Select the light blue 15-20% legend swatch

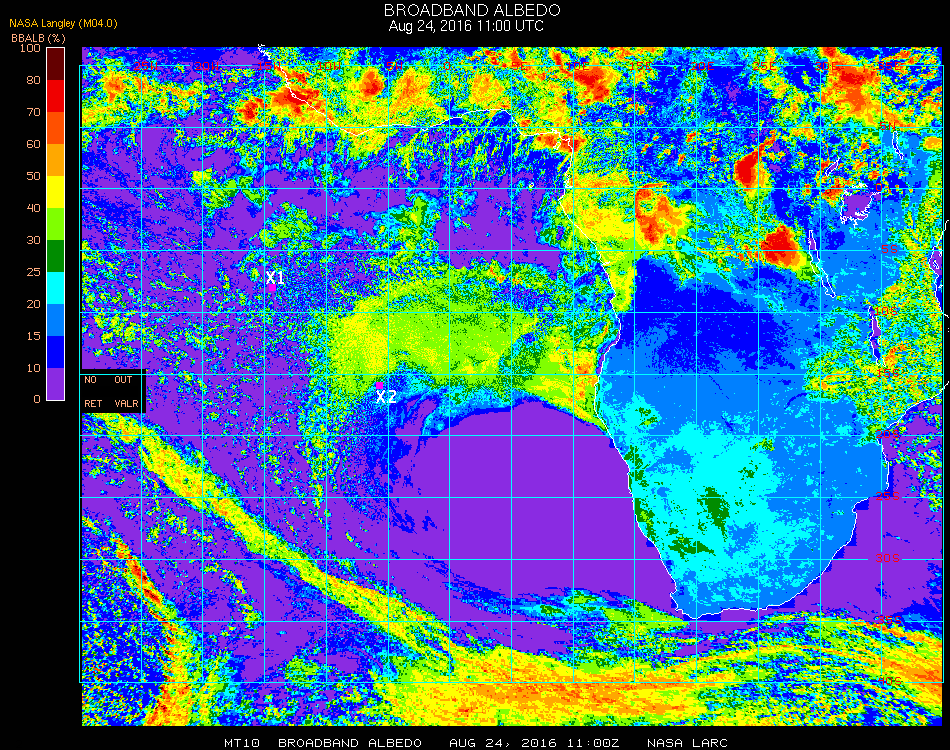coord(56,320)
